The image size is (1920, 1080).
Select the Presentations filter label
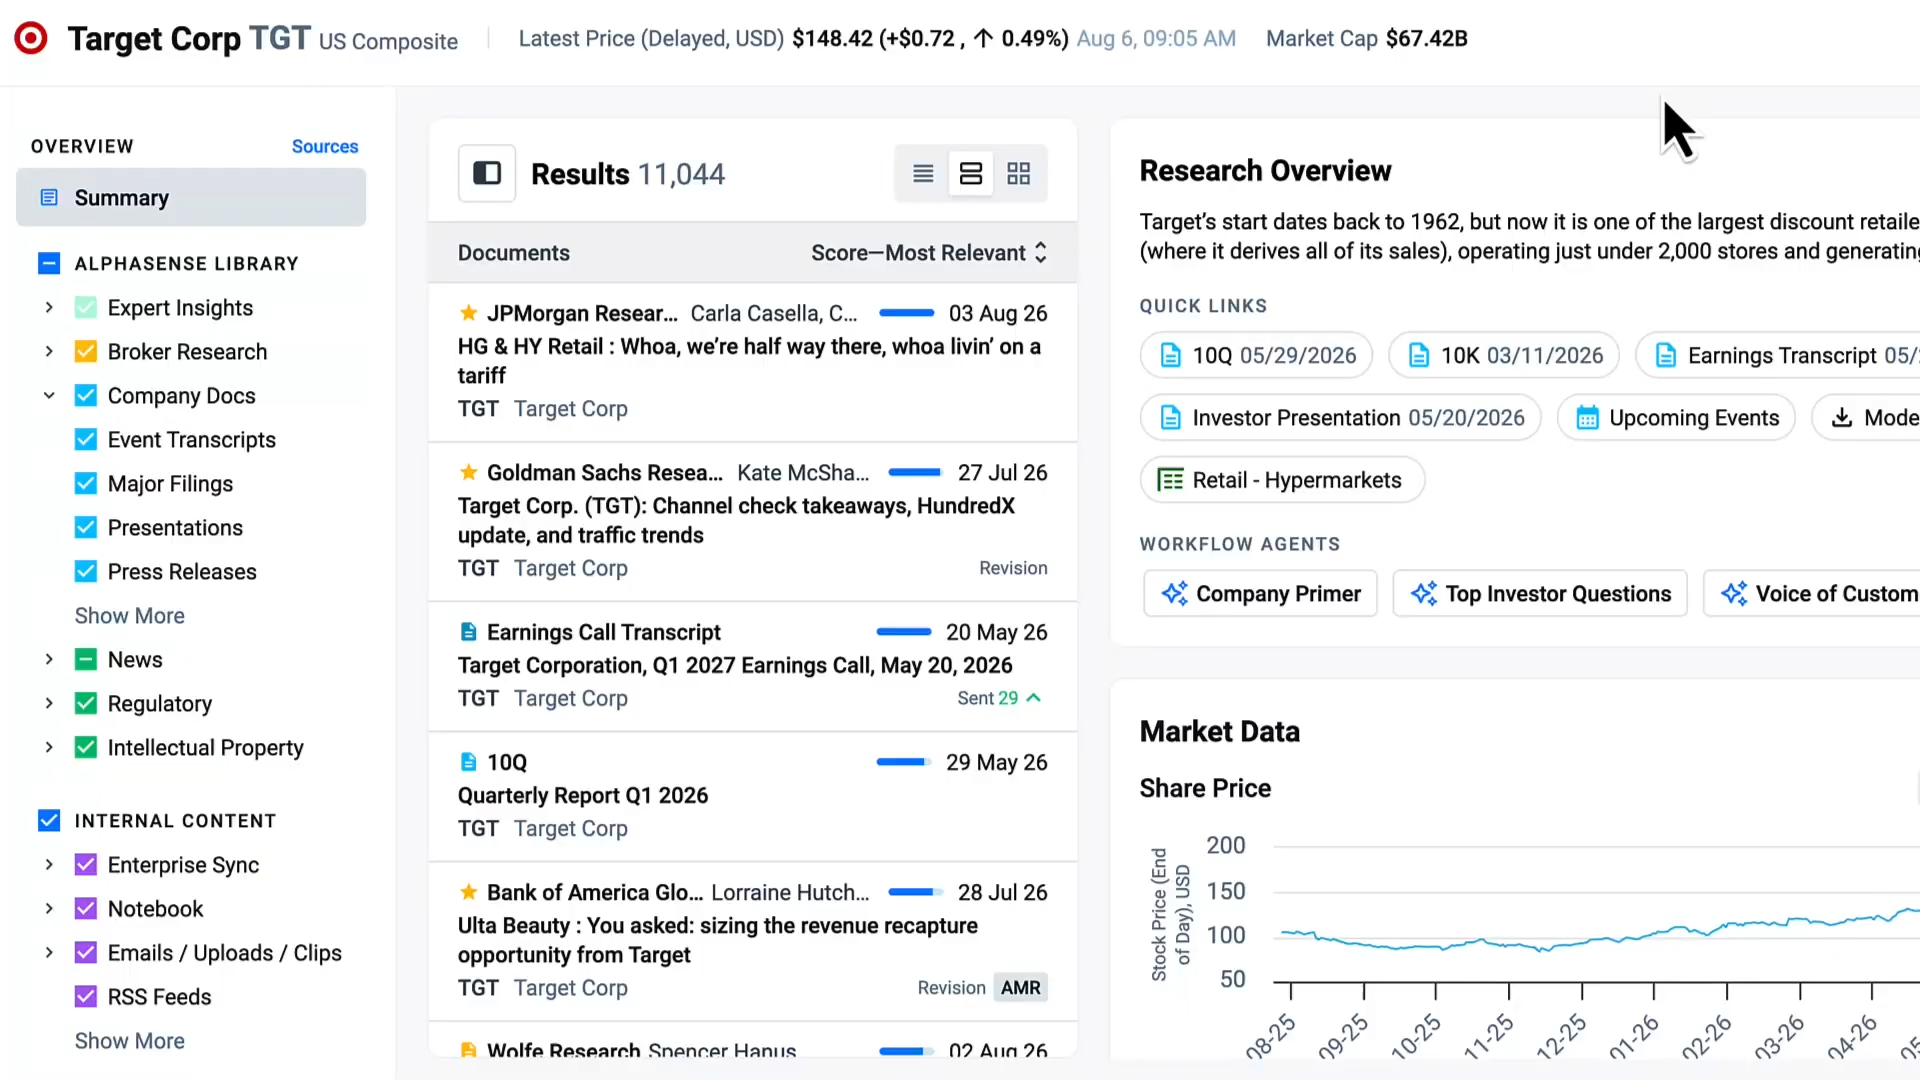175,527
